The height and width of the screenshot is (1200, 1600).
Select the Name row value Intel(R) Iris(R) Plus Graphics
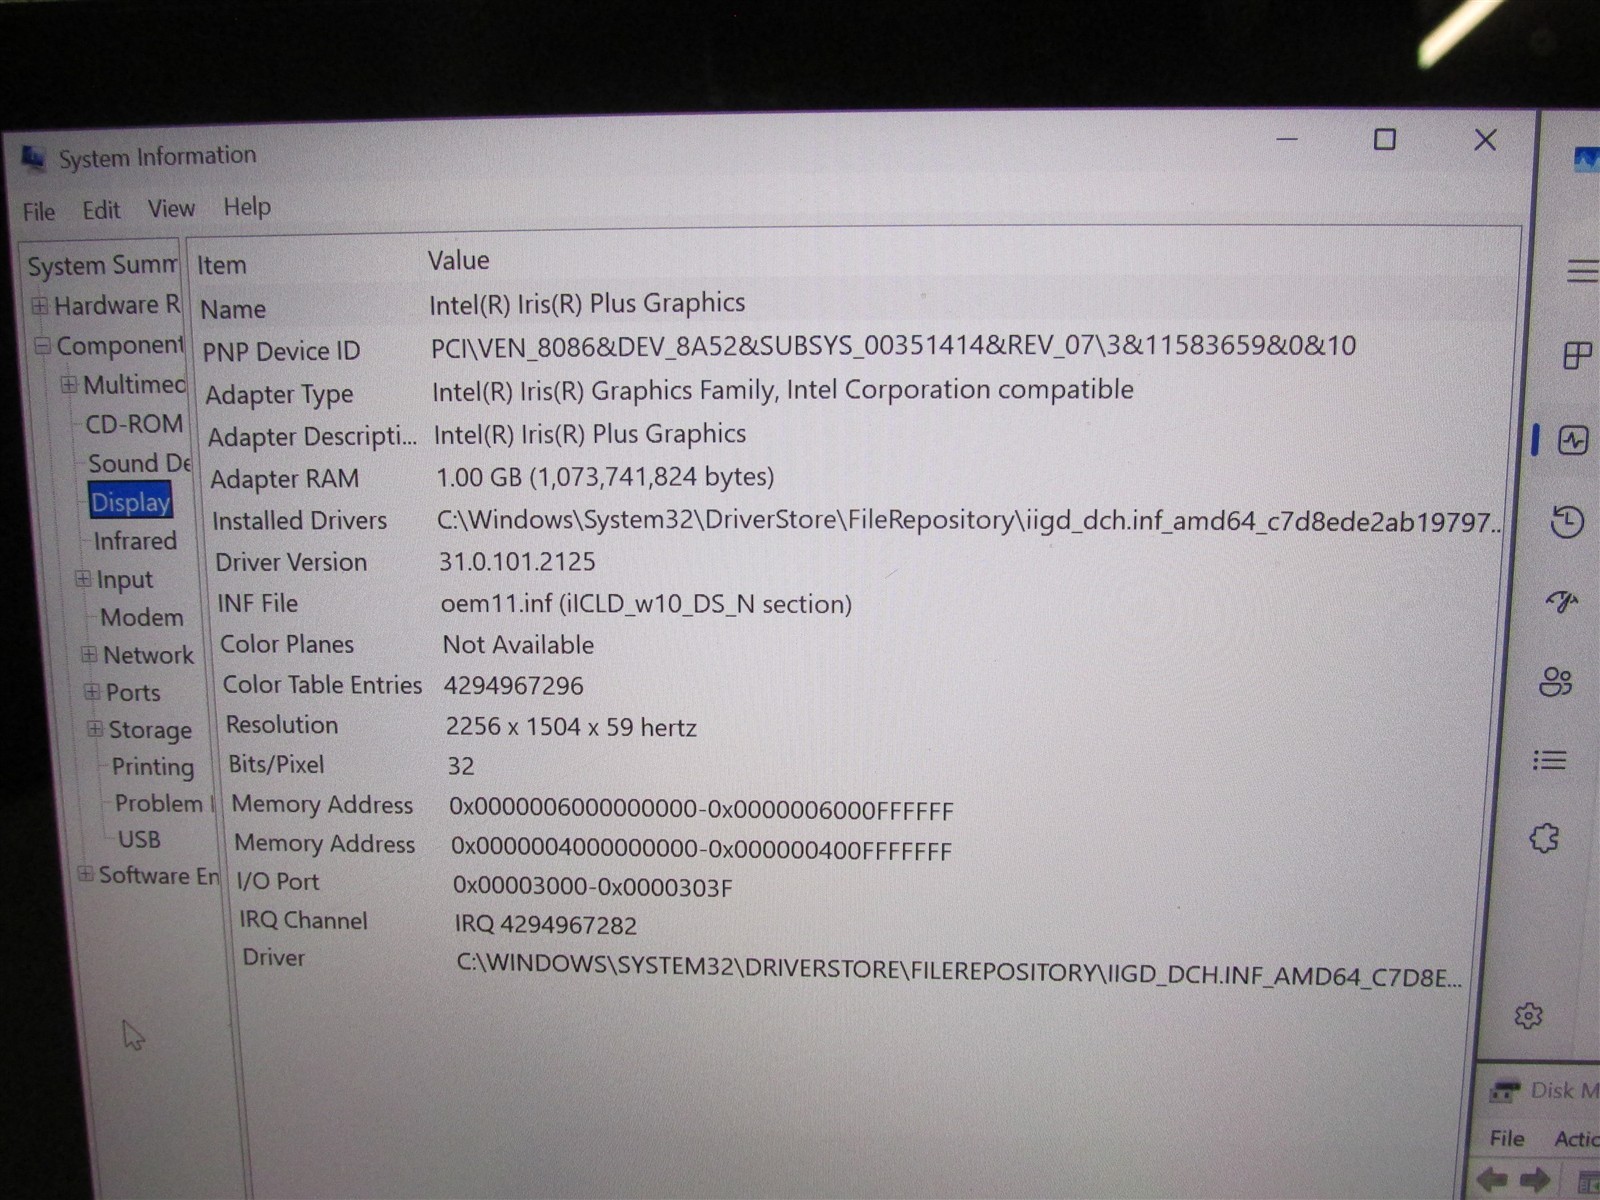point(587,304)
